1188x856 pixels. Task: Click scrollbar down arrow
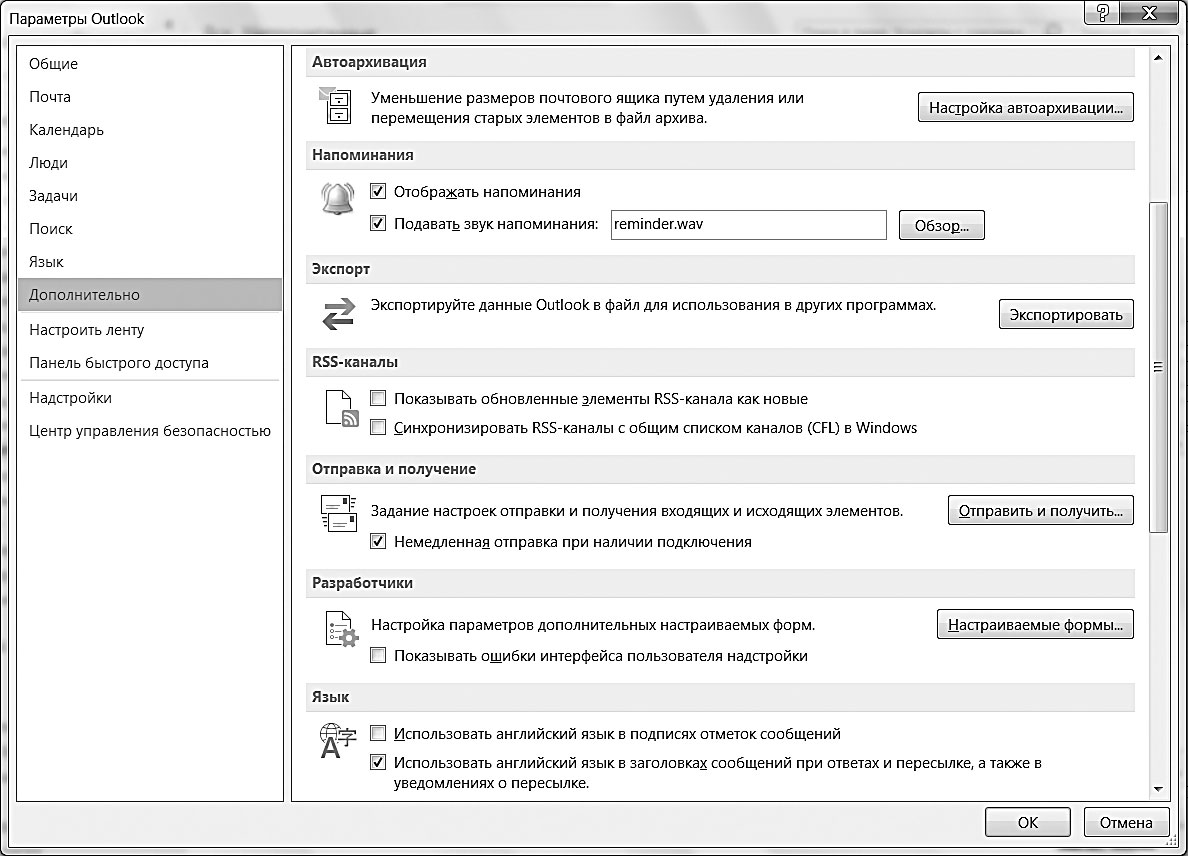pyautogui.click(x=1158, y=789)
